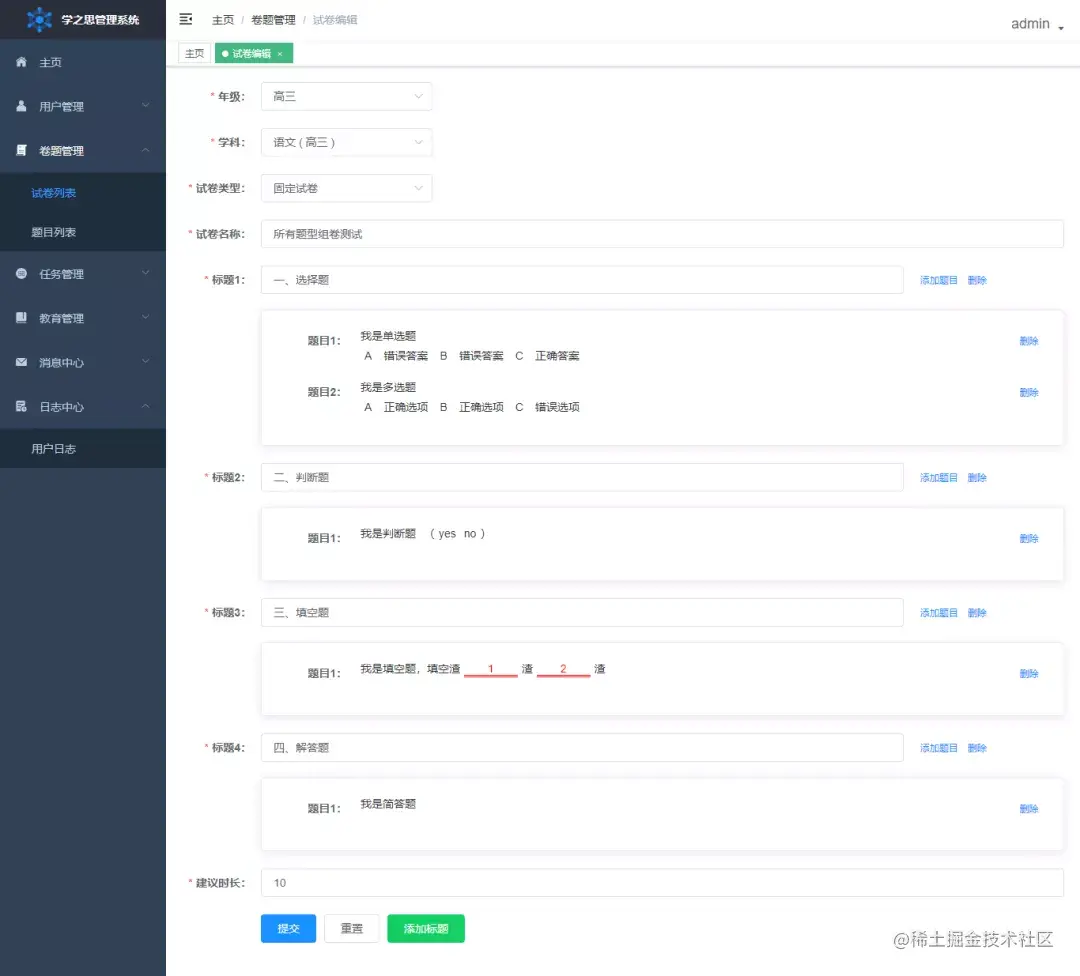Click the 我是判断题 question text
The image size is (1080, 976).
pyautogui.click(x=388, y=533)
